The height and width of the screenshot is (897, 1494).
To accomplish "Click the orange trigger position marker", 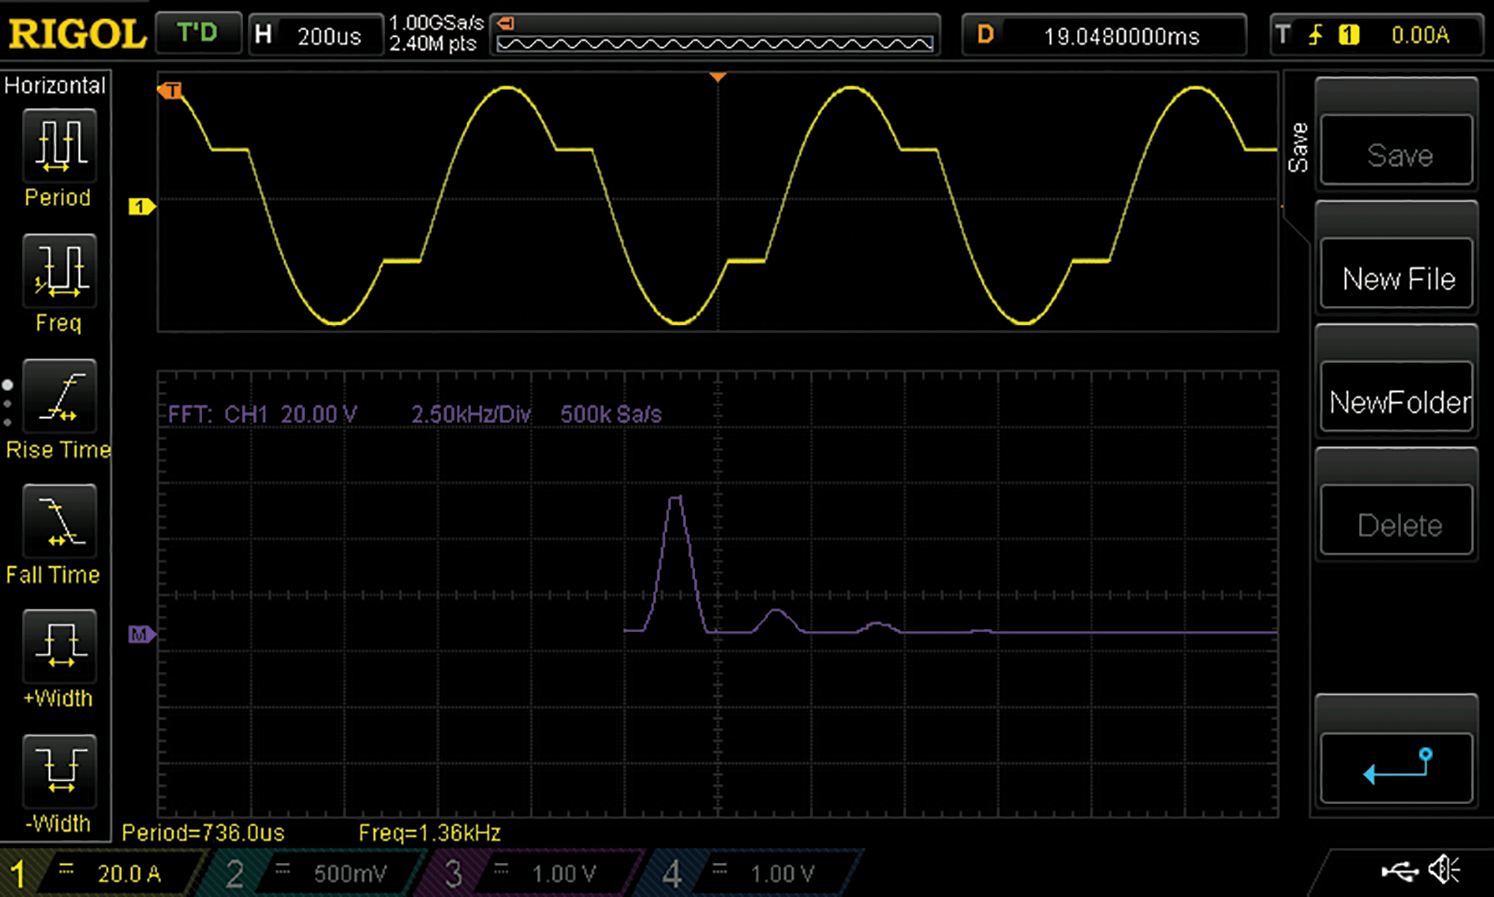I will (x=717, y=77).
